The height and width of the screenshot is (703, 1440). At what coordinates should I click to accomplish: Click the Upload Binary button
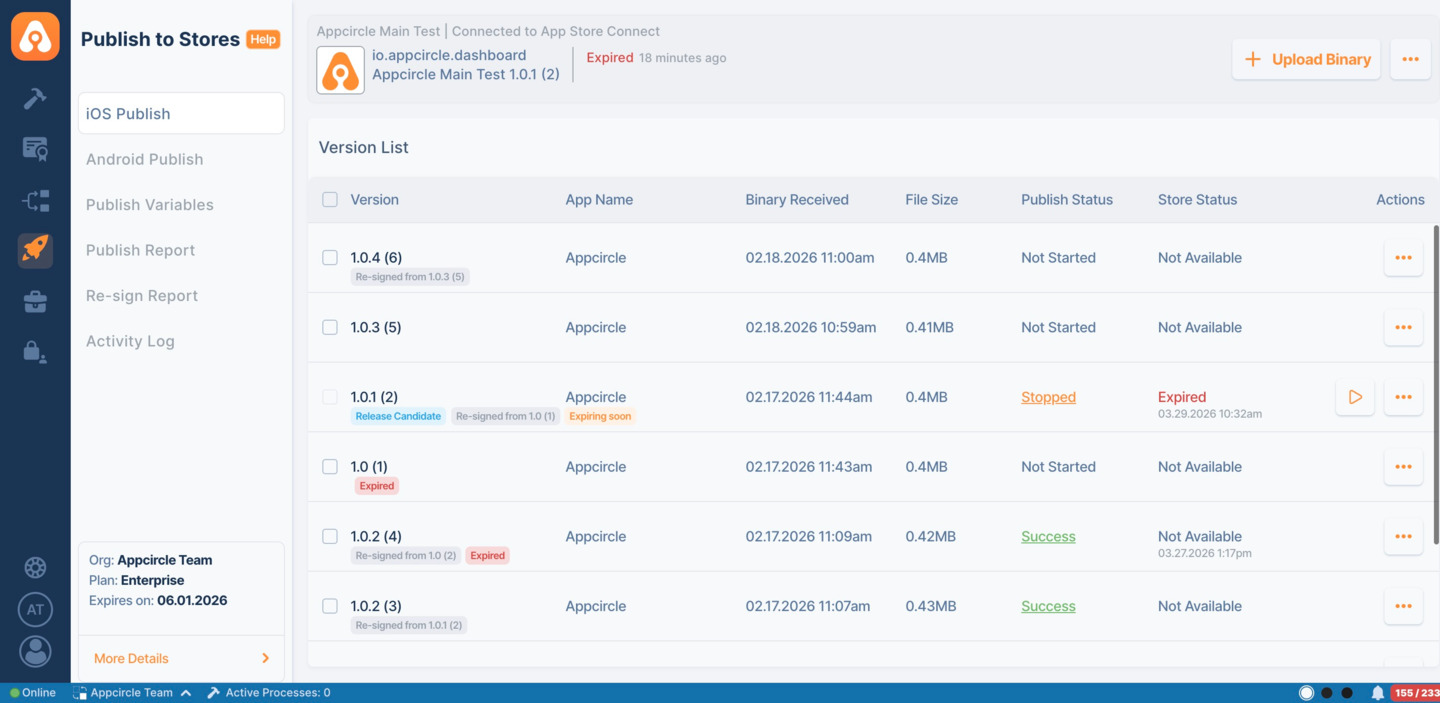pos(1306,59)
